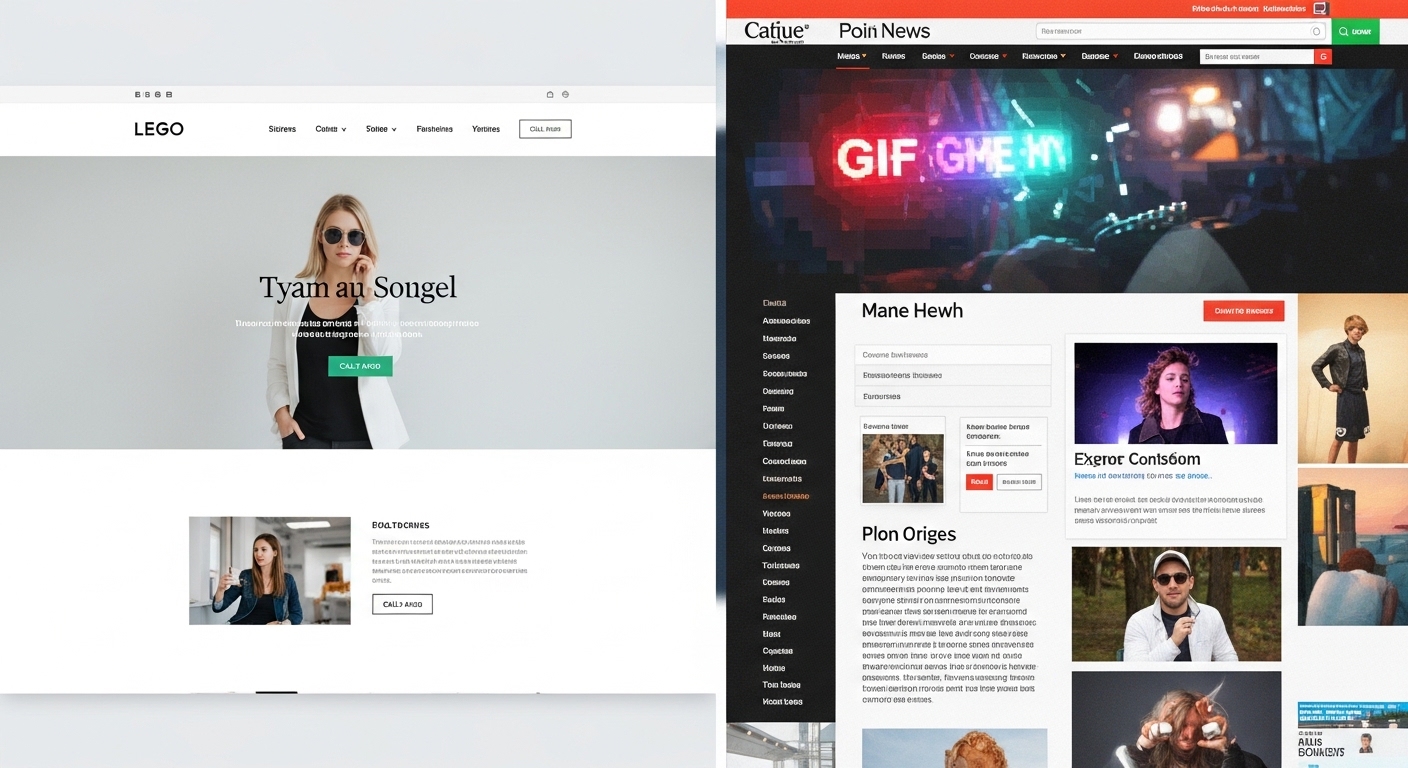The width and height of the screenshot is (1408, 768).
Task: Click the 'Poin News' site title
Action: click(x=884, y=31)
